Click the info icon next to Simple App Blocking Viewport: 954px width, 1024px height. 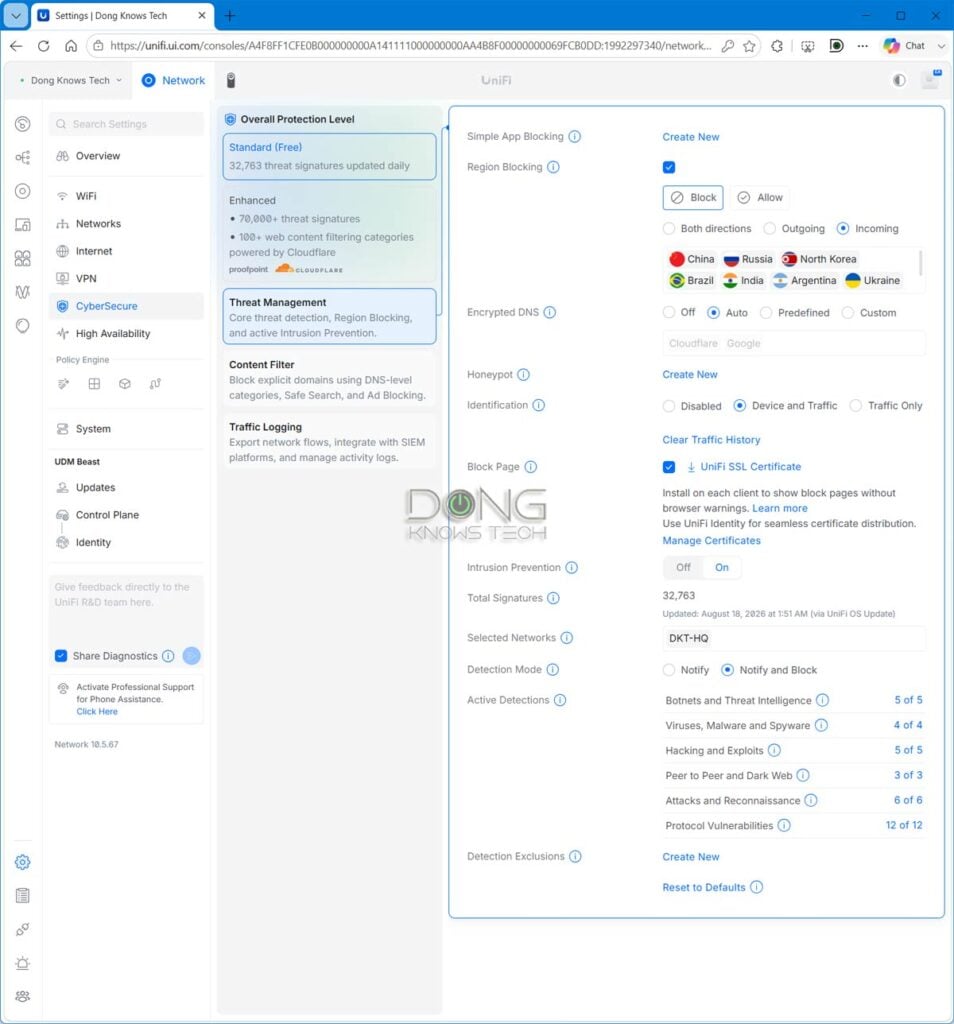575,136
